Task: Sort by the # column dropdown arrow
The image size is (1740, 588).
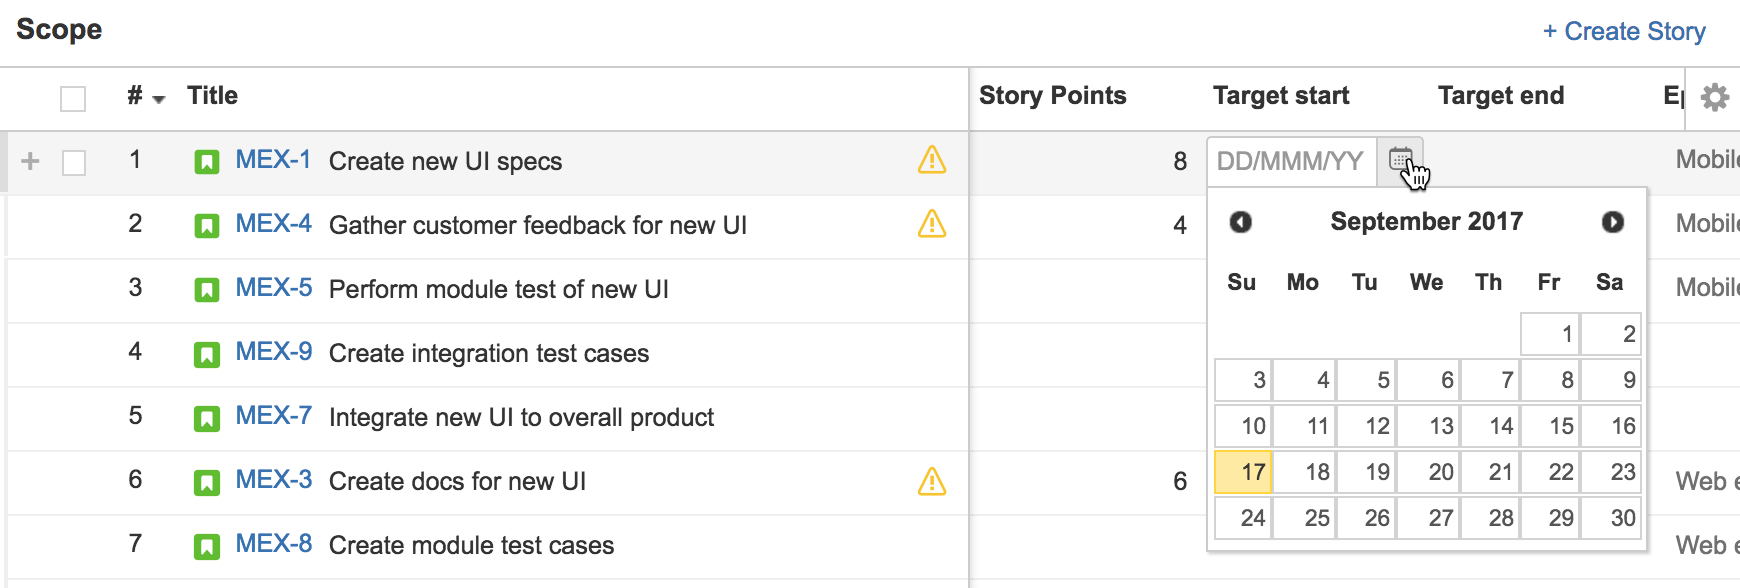Action: [x=159, y=99]
